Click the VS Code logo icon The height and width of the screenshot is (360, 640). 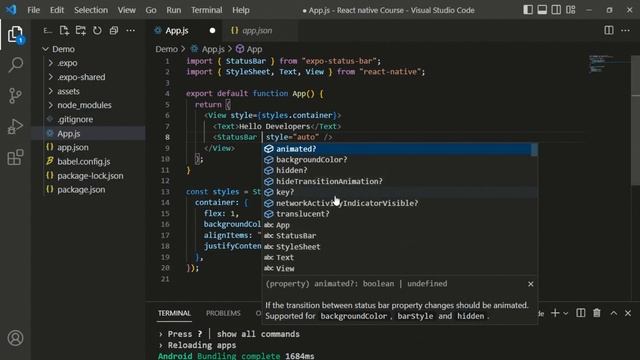pyautogui.click(x=11, y=9)
